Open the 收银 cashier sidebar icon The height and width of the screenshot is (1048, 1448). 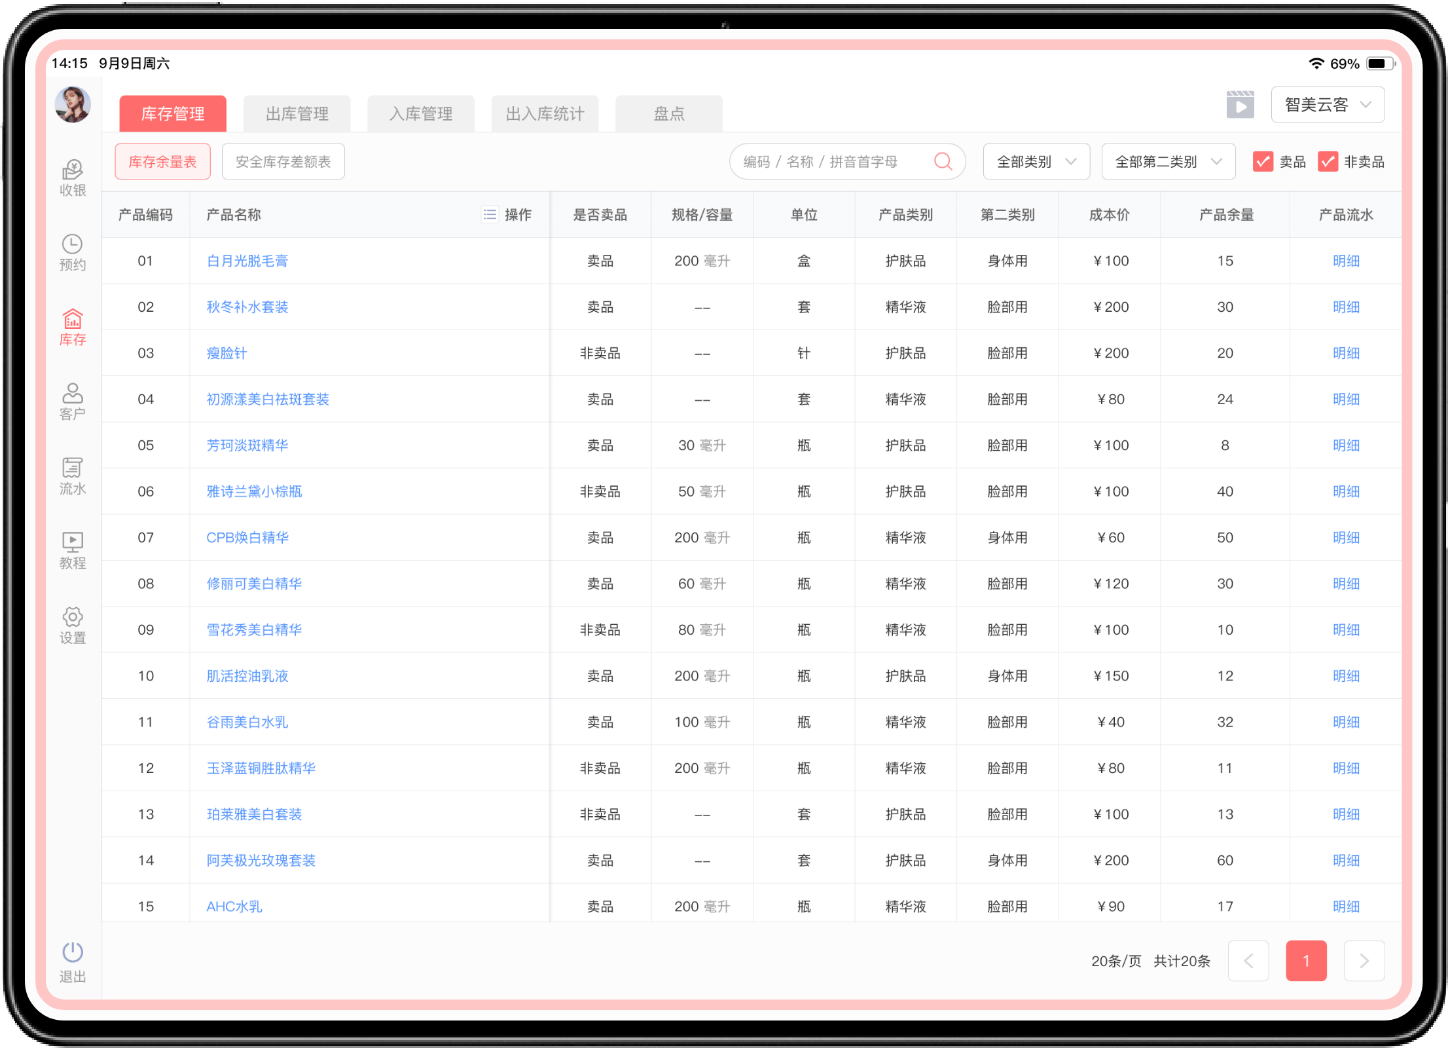click(72, 171)
